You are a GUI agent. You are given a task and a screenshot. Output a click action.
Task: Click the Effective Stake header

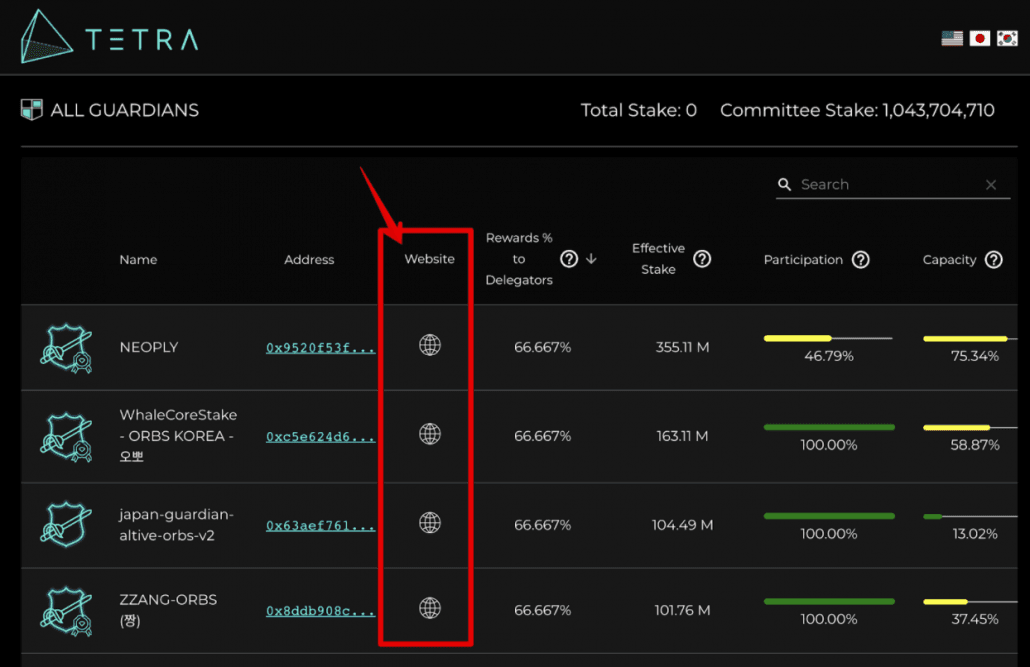click(658, 259)
